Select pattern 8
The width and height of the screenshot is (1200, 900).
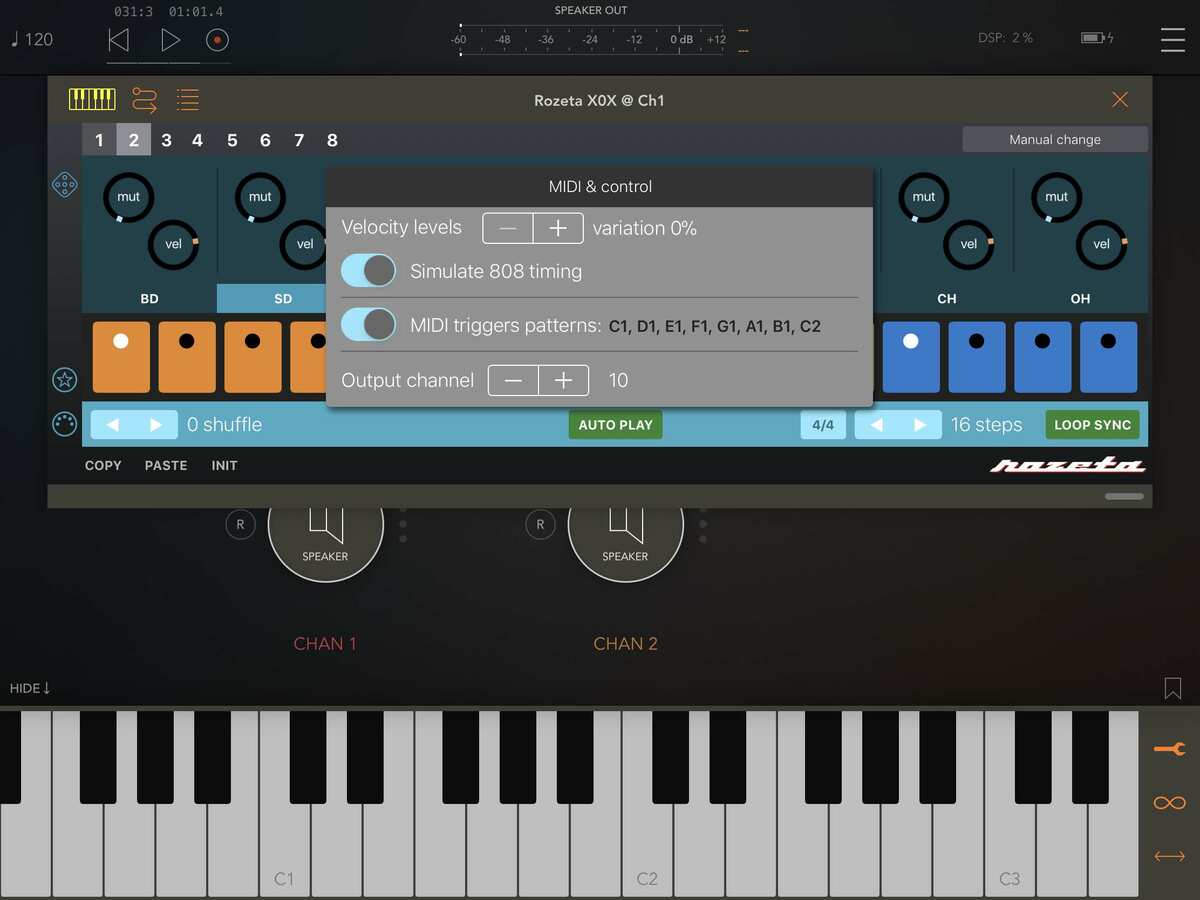332,140
